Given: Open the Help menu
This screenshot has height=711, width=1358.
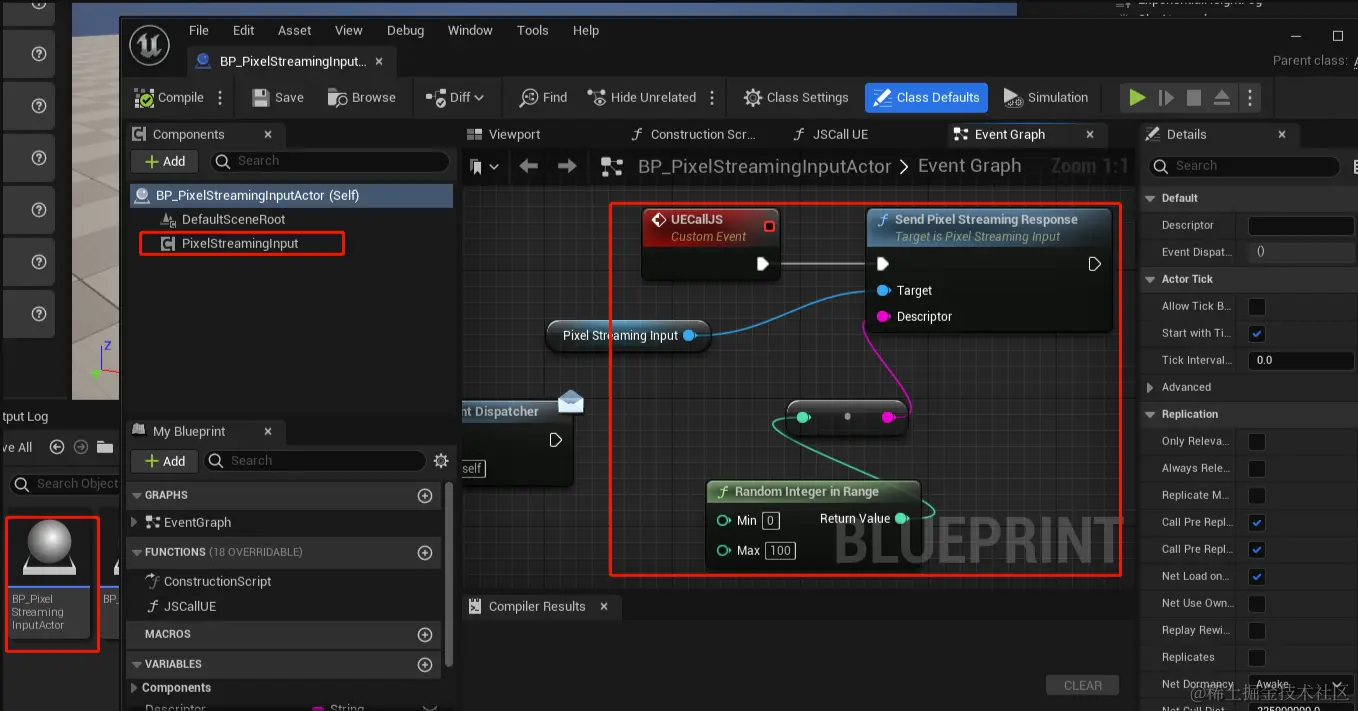Looking at the screenshot, I should click(x=586, y=30).
